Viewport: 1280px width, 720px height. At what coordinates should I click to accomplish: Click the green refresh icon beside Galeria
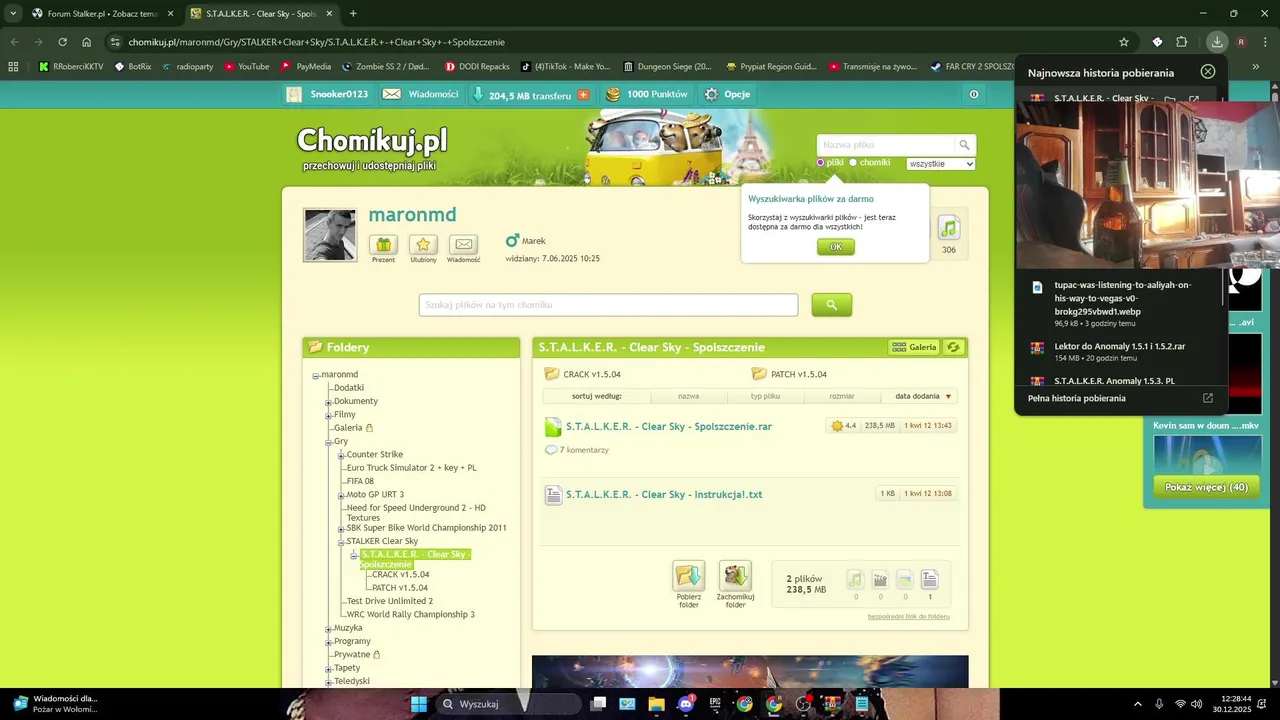pos(953,347)
